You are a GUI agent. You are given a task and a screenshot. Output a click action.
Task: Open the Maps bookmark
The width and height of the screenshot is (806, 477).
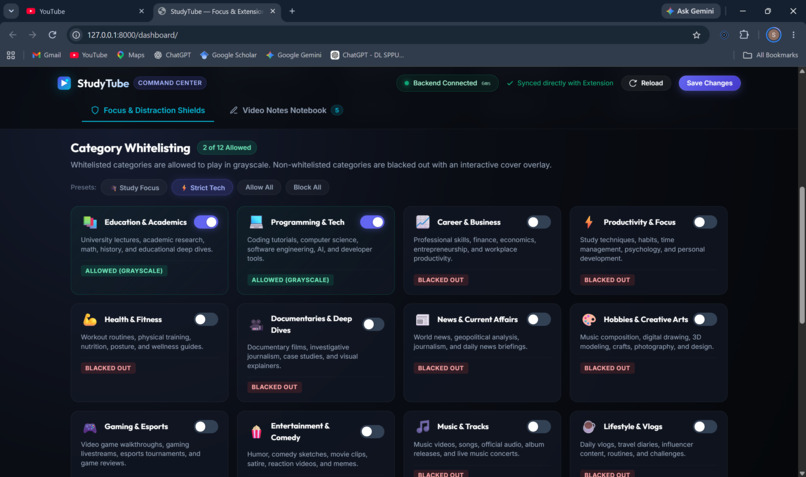131,55
